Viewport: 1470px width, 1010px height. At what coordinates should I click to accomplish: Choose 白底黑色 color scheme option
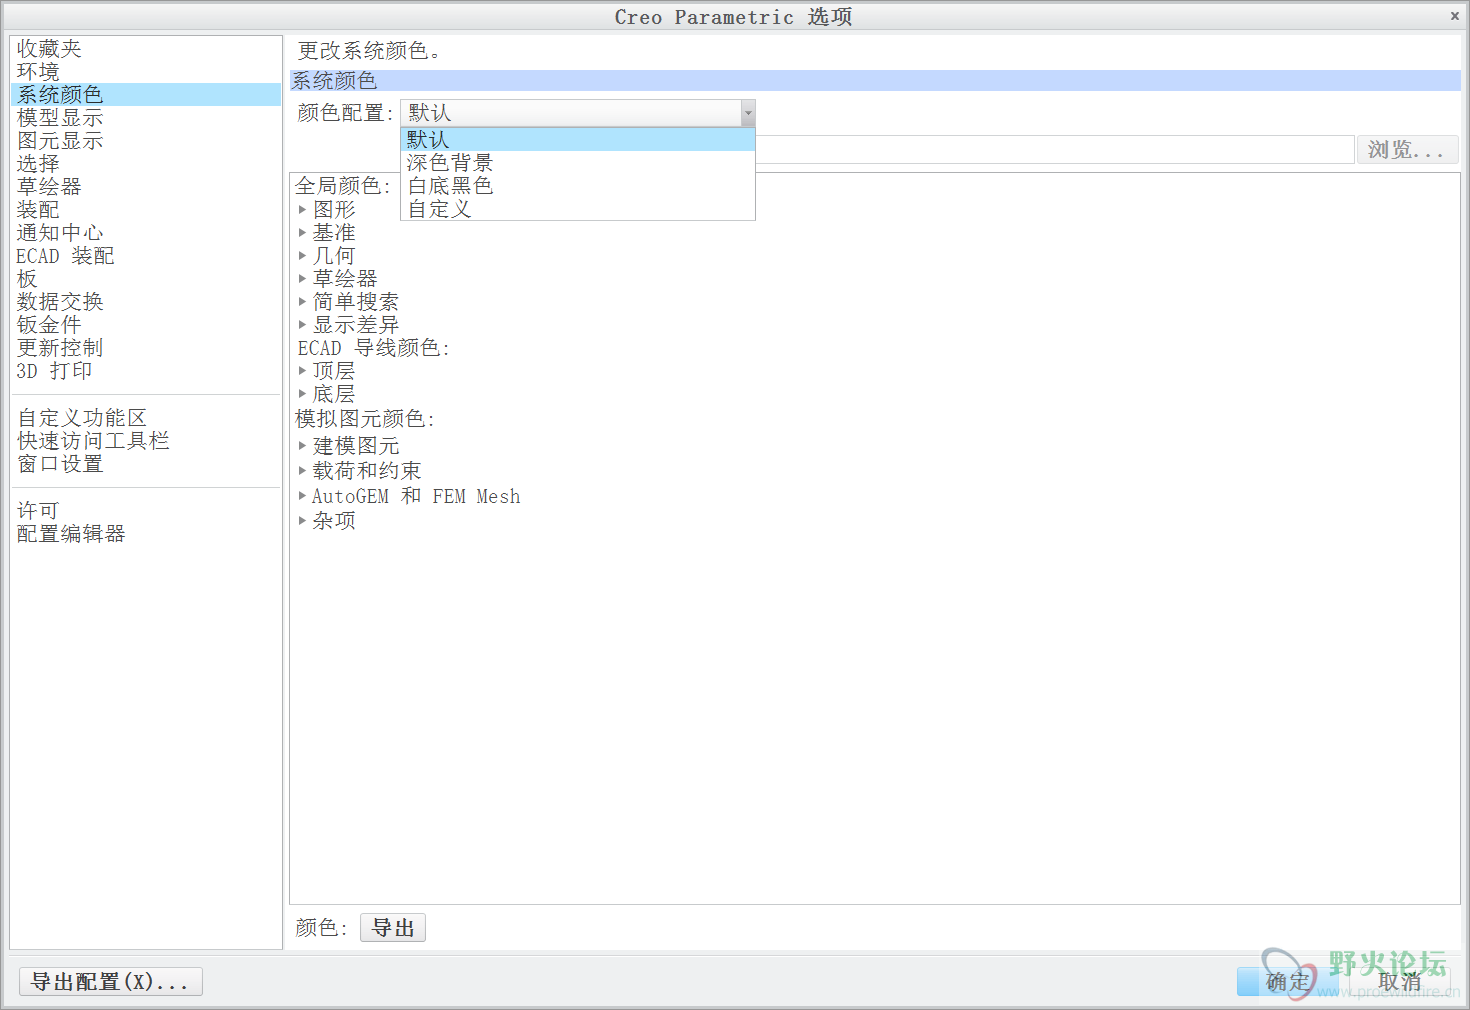(x=577, y=185)
